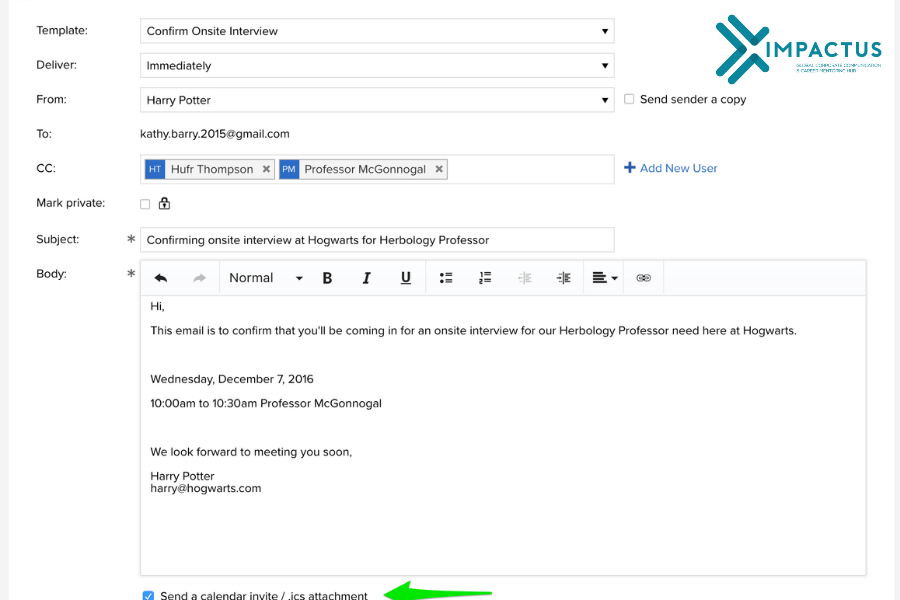Click the outdent icon
Viewport: 900px width, 600px height.
[525, 278]
